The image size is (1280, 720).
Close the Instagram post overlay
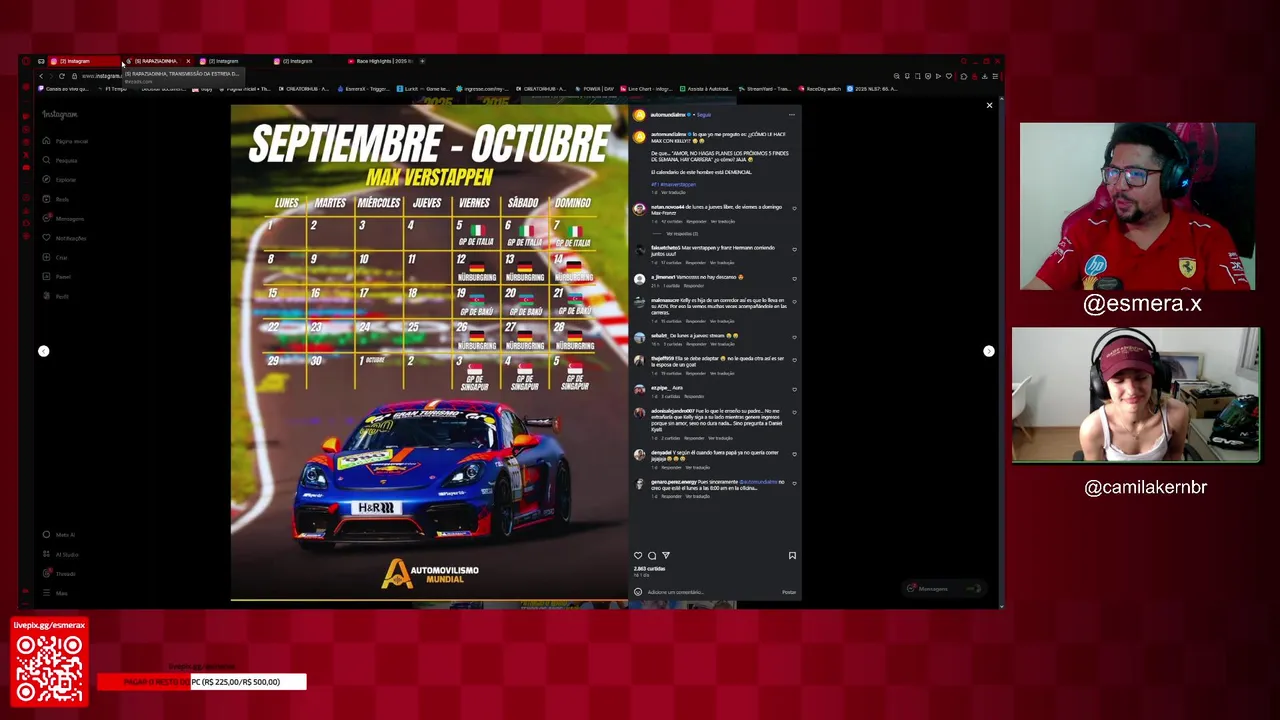pos(989,105)
